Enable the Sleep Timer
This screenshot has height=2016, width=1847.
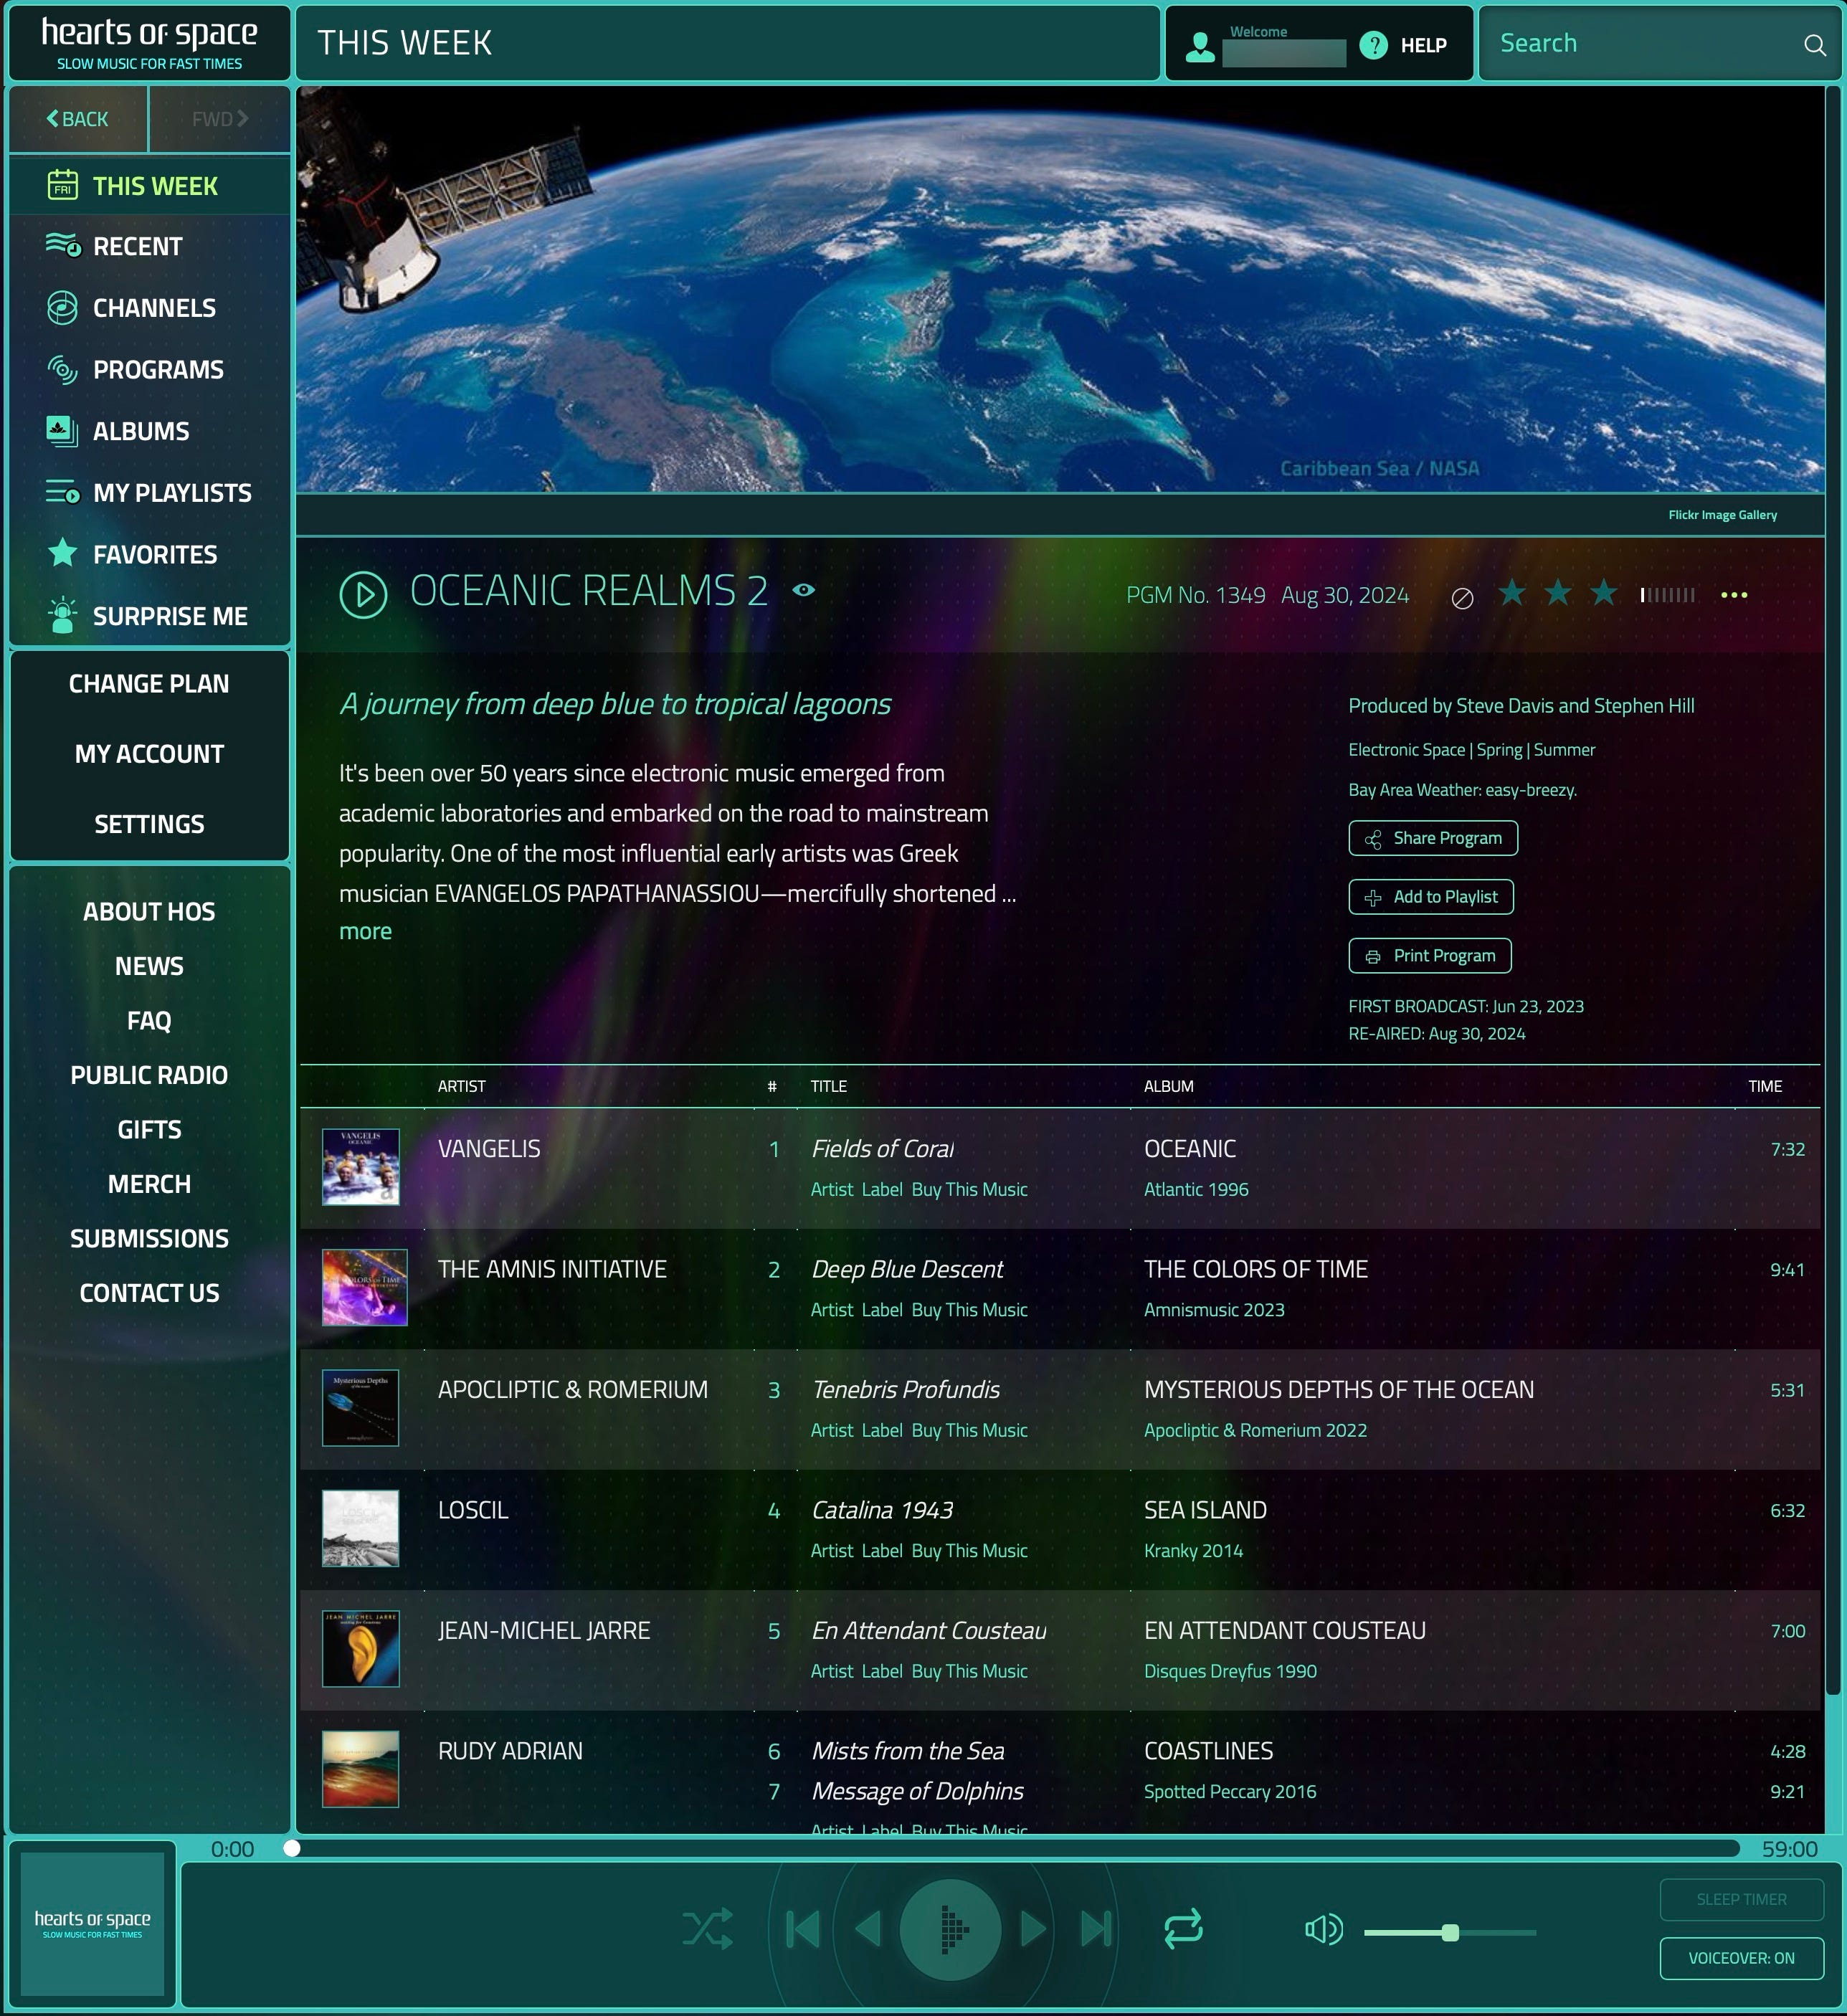pyautogui.click(x=1741, y=1899)
